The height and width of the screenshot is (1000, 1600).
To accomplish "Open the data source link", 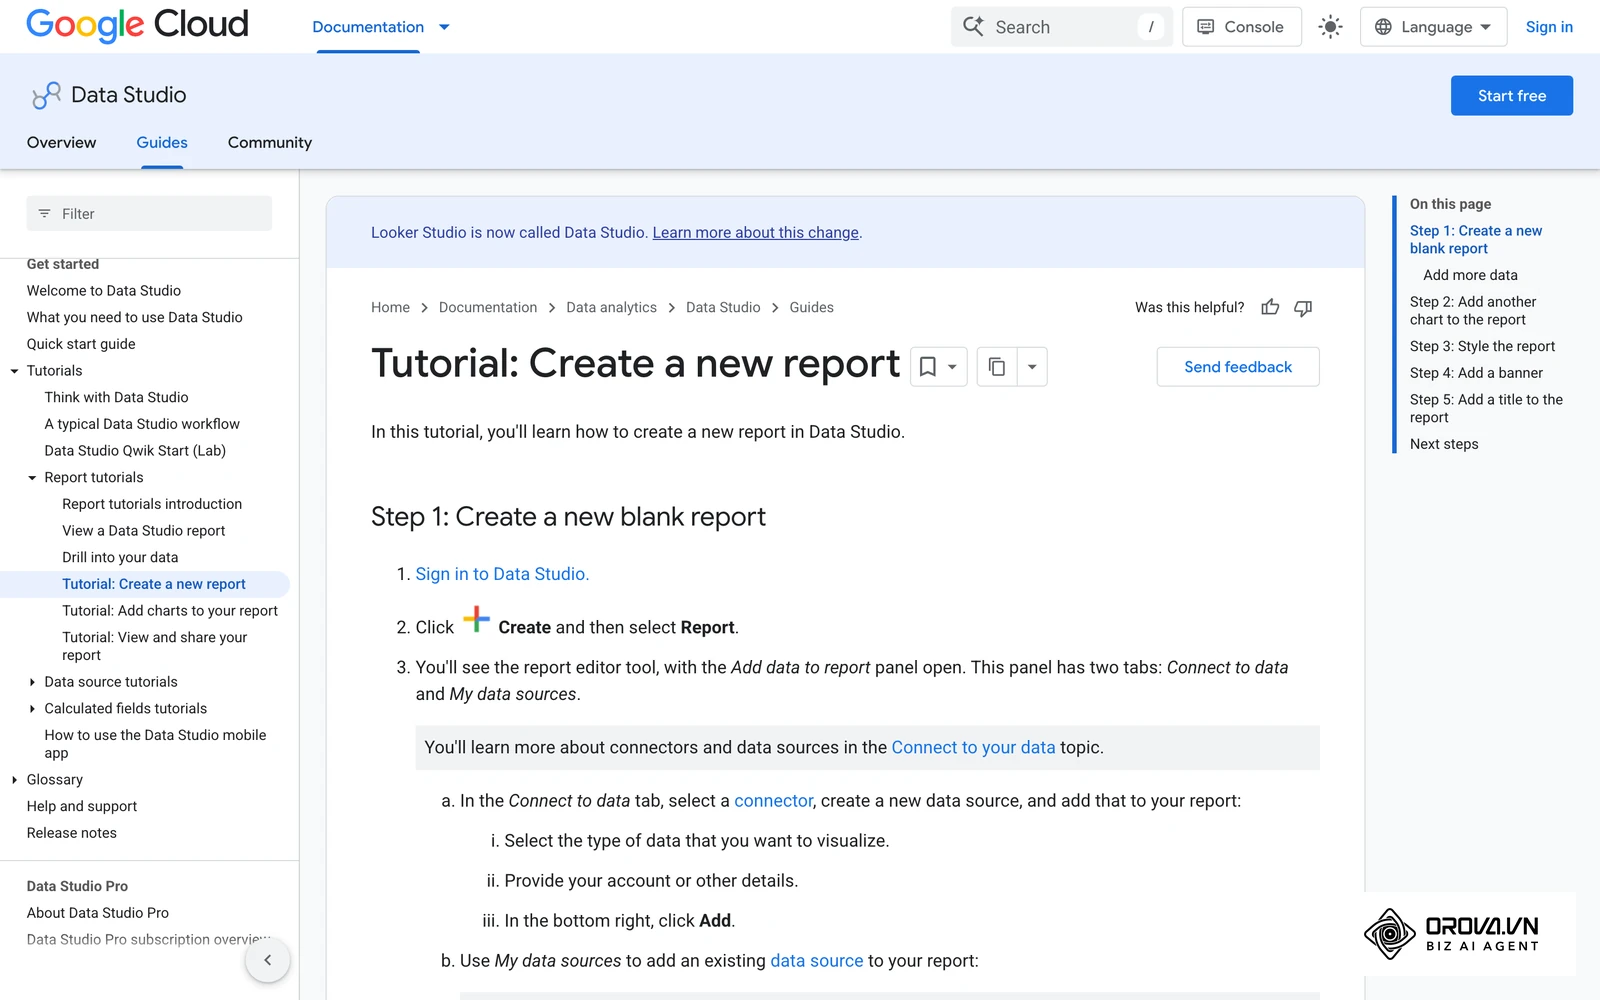I will (816, 961).
